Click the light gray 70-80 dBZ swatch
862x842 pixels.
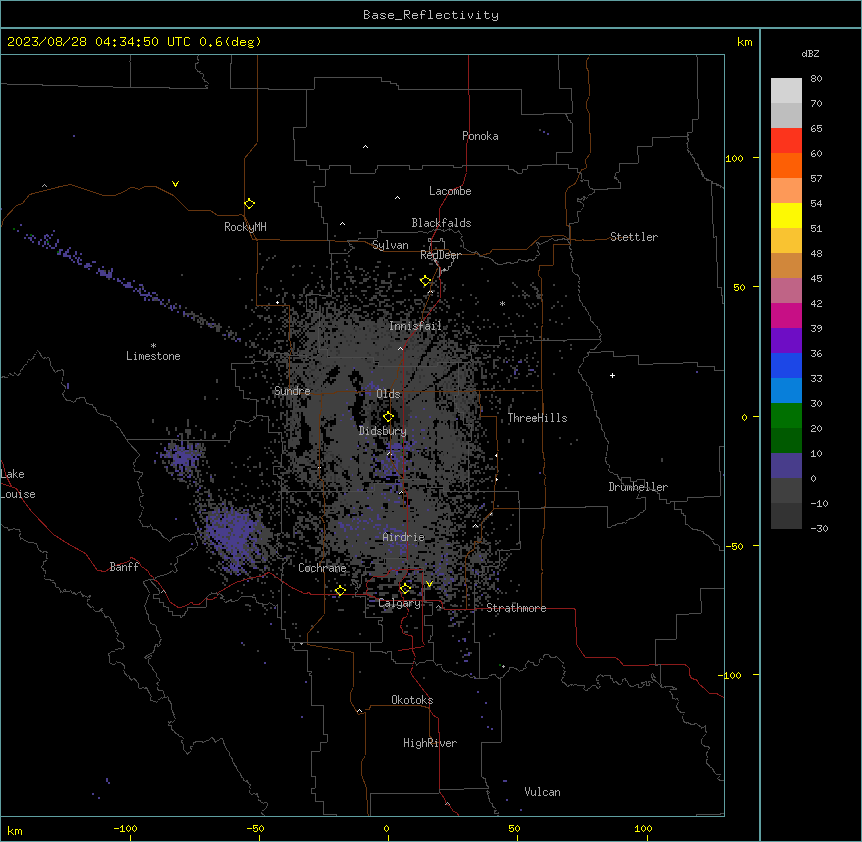(786, 91)
